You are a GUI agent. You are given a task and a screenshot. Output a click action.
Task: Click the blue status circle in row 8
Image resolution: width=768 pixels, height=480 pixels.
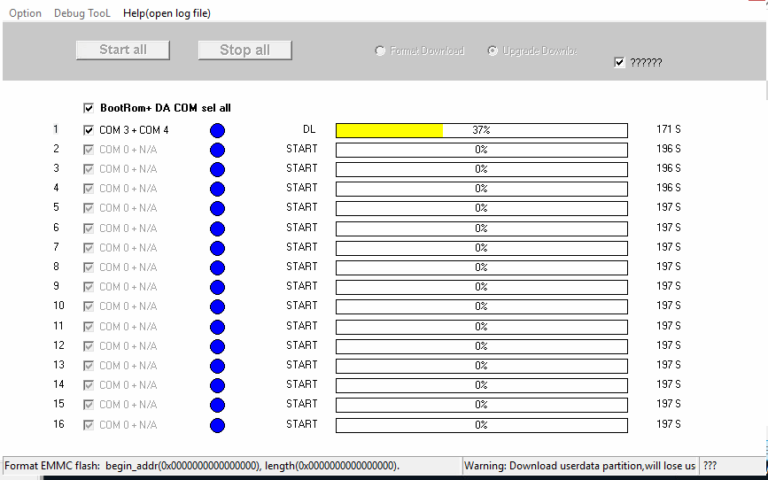(x=217, y=268)
